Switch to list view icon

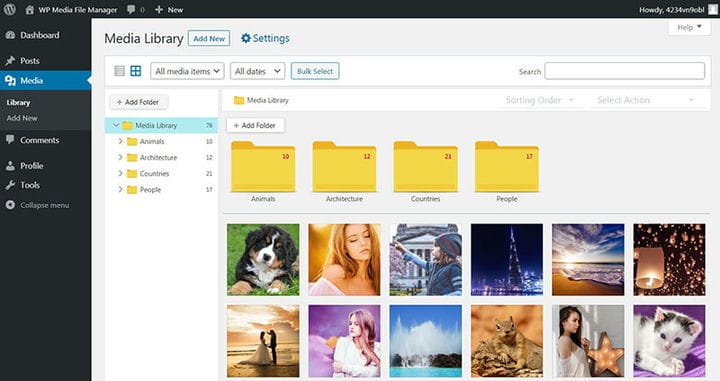tap(119, 71)
